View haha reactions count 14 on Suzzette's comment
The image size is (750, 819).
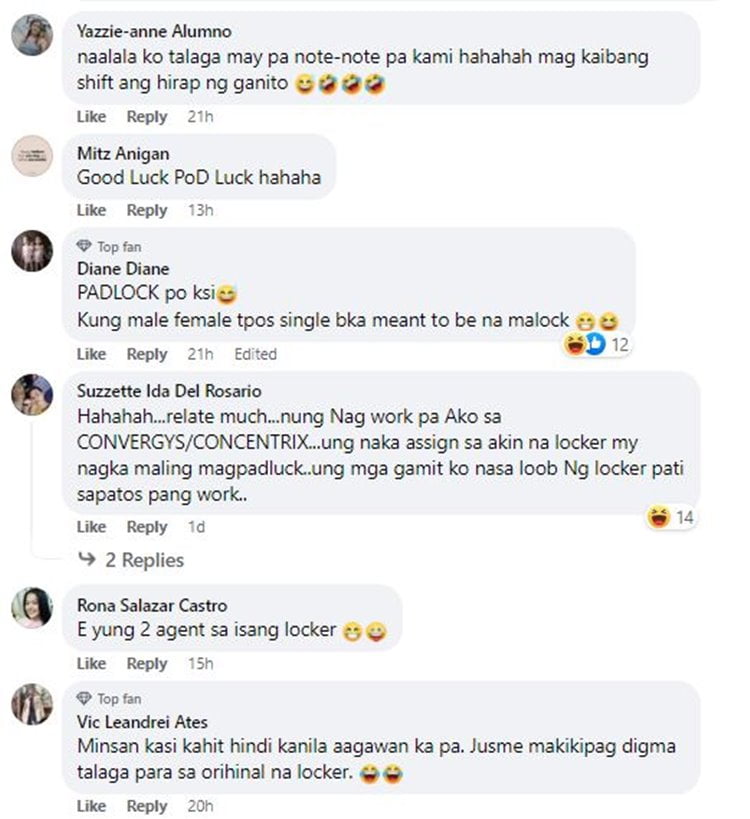tap(671, 517)
